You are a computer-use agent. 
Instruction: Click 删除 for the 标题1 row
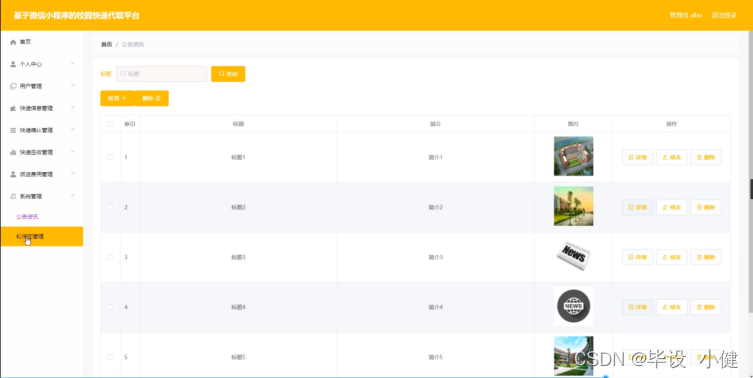click(705, 157)
